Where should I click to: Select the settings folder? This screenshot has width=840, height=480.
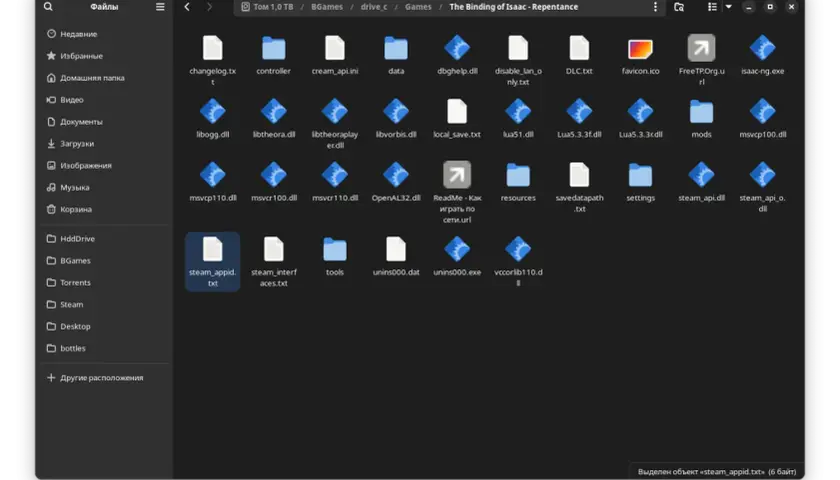640,181
